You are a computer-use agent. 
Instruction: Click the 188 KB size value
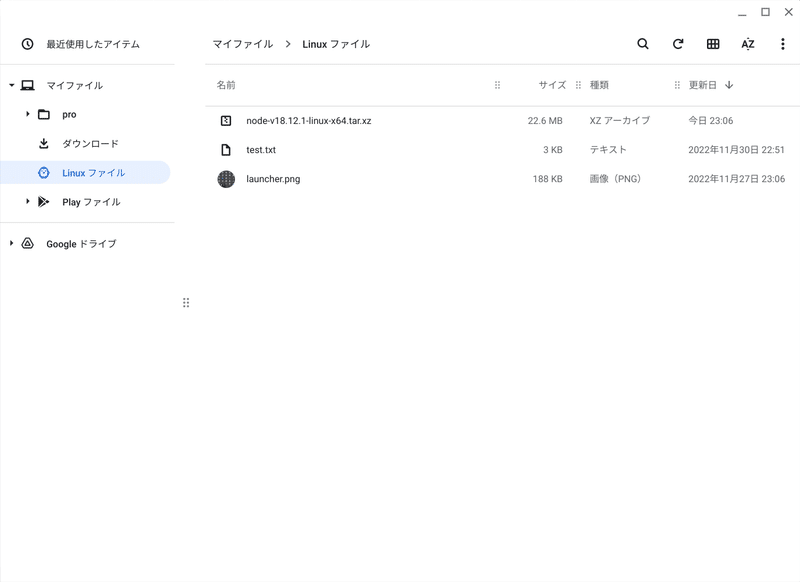[547, 179]
